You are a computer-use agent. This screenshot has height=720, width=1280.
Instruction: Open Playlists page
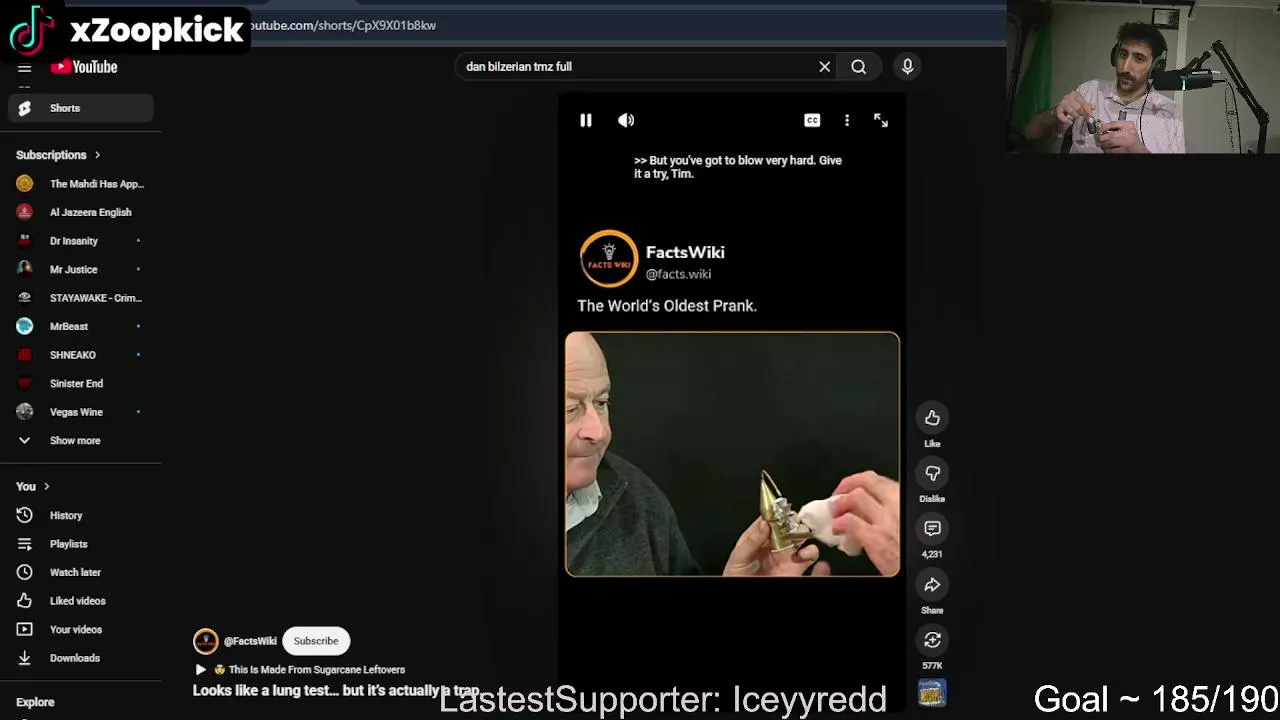coord(80,544)
